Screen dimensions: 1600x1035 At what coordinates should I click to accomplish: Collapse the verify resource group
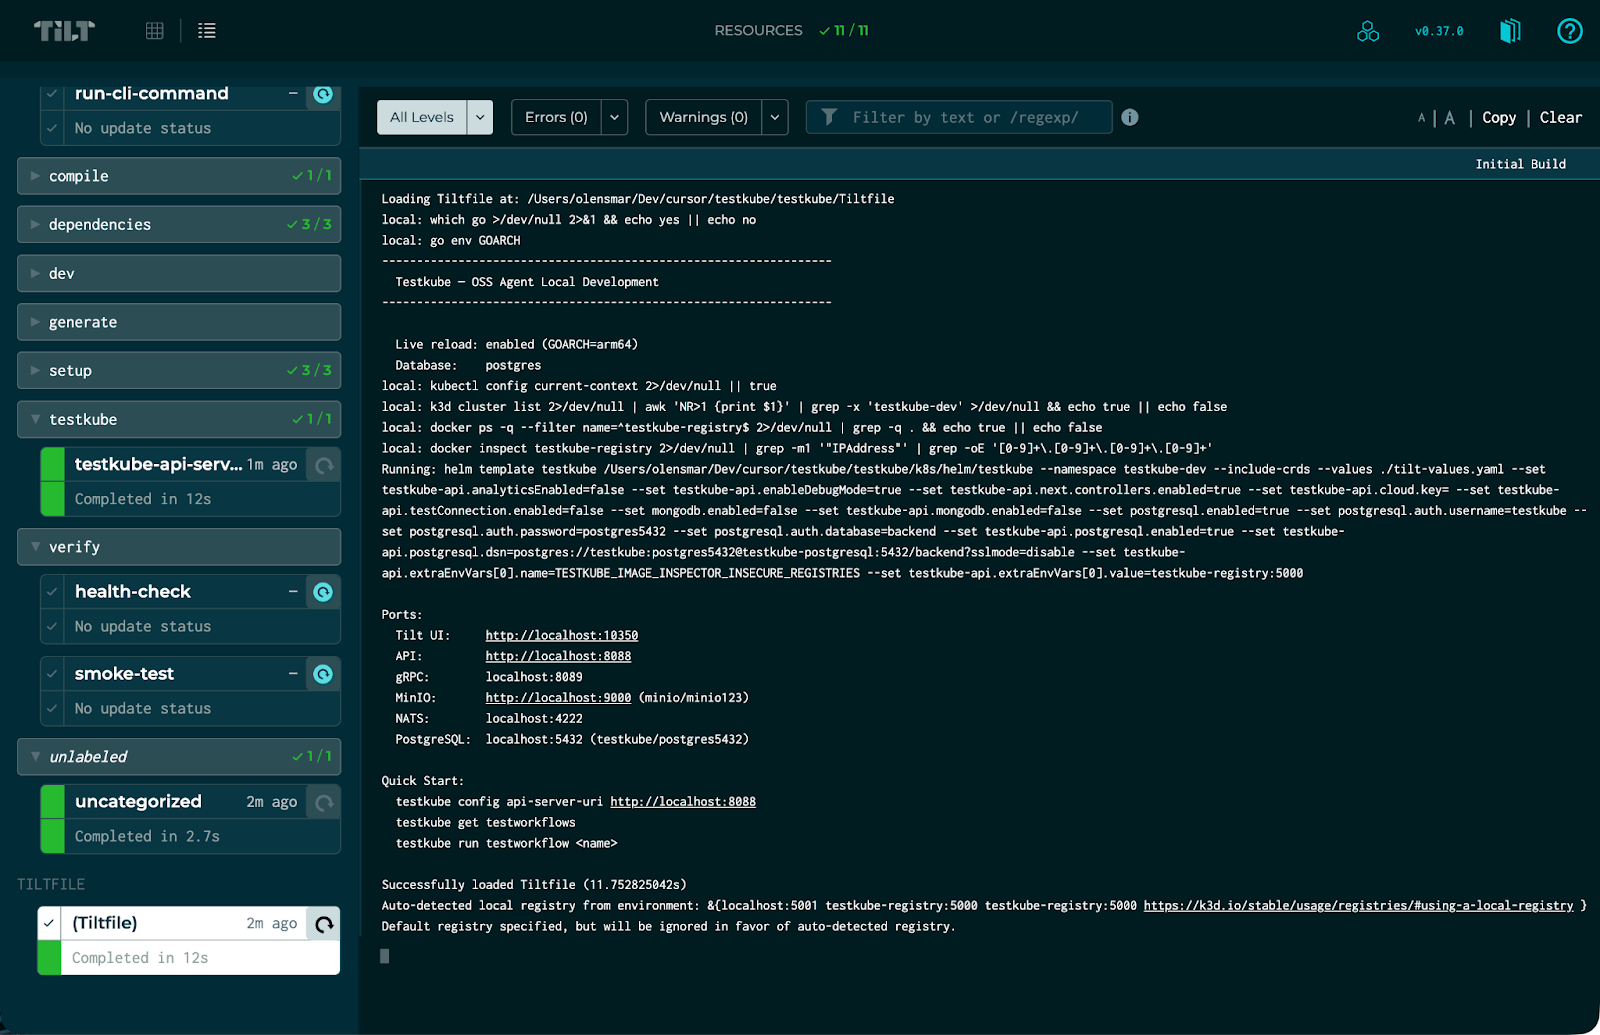click(x=179, y=547)
